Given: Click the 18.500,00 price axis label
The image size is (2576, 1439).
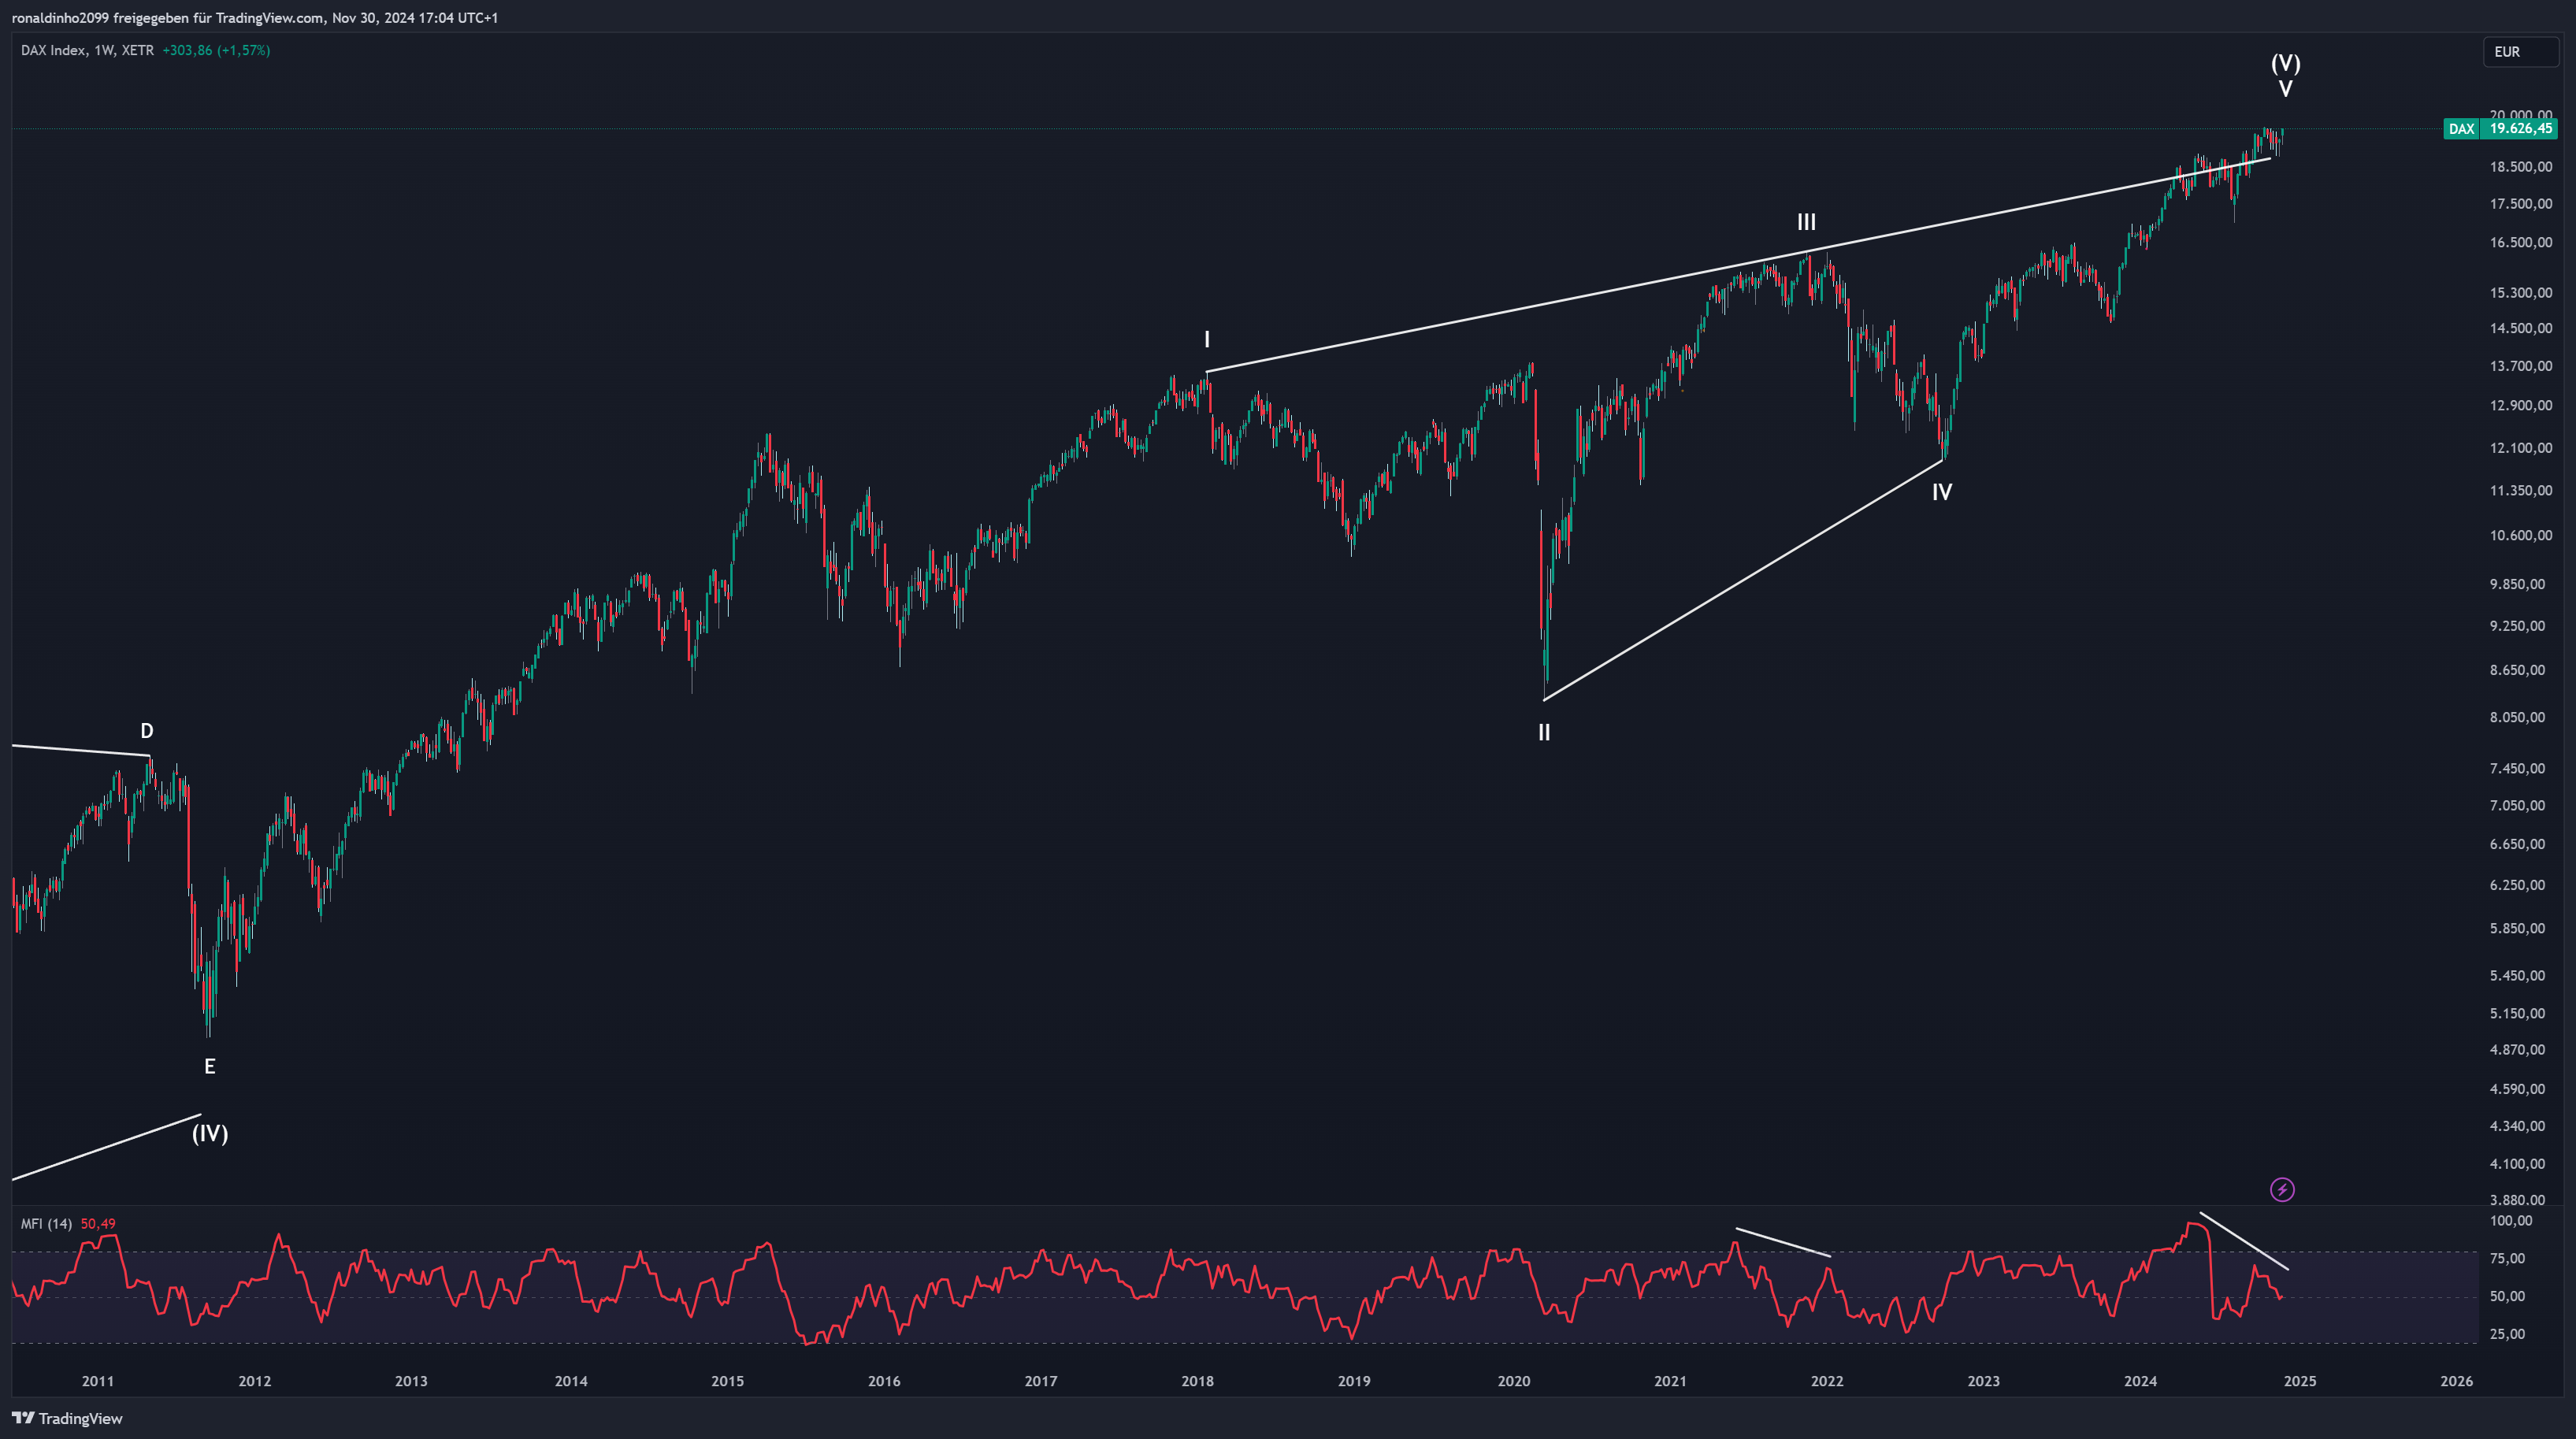Looking at the screenshot, I should [x=2521, y=167].
